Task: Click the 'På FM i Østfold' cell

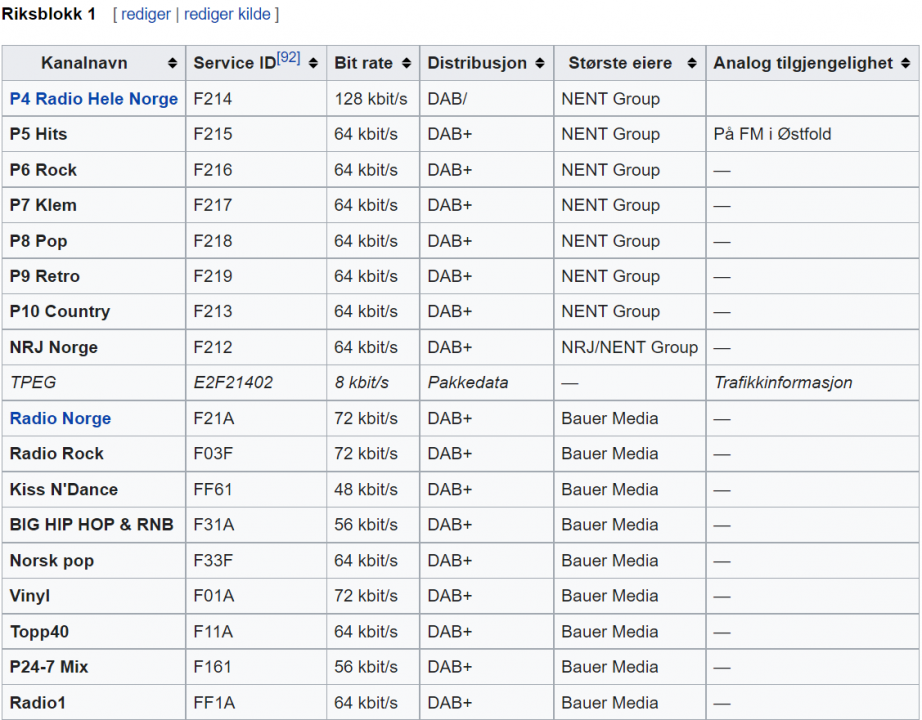Action: click(772, 134)
